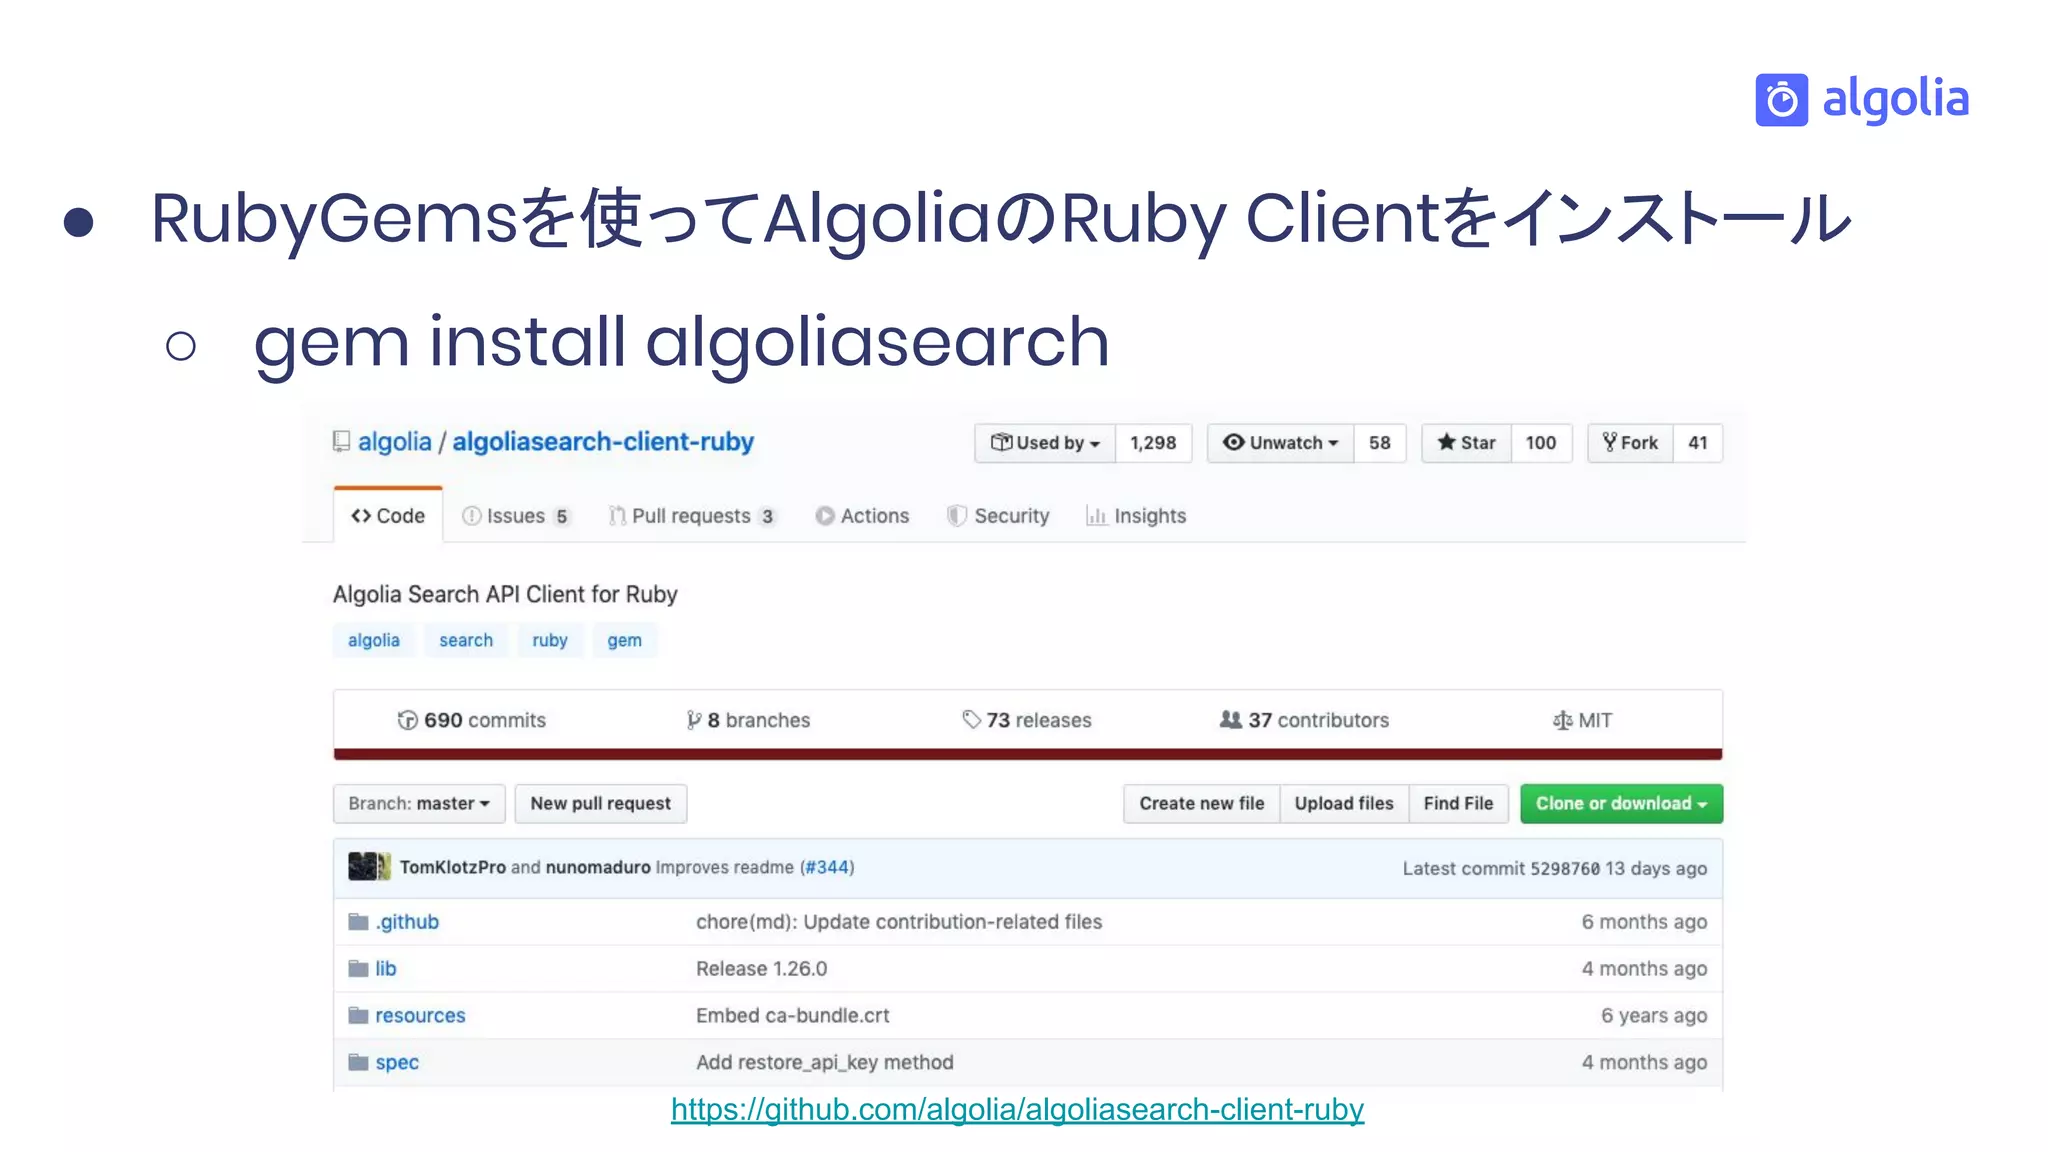
Task: Open the Embed ca-bundle.crt commit message
Action: 793,1016
